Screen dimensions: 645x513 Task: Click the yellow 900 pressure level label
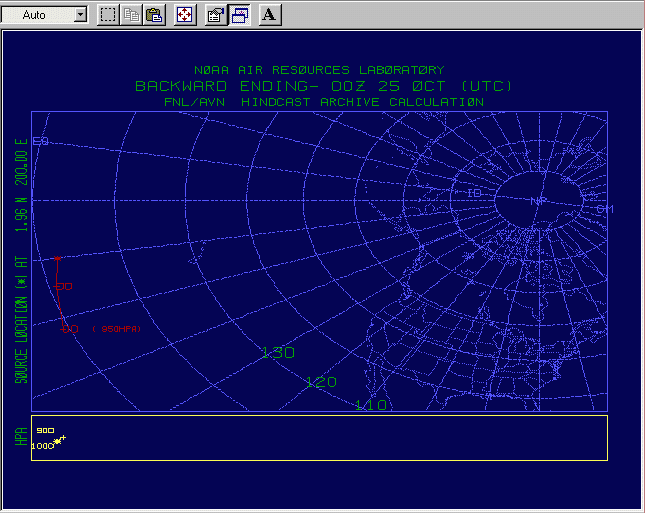click(45, 431)
